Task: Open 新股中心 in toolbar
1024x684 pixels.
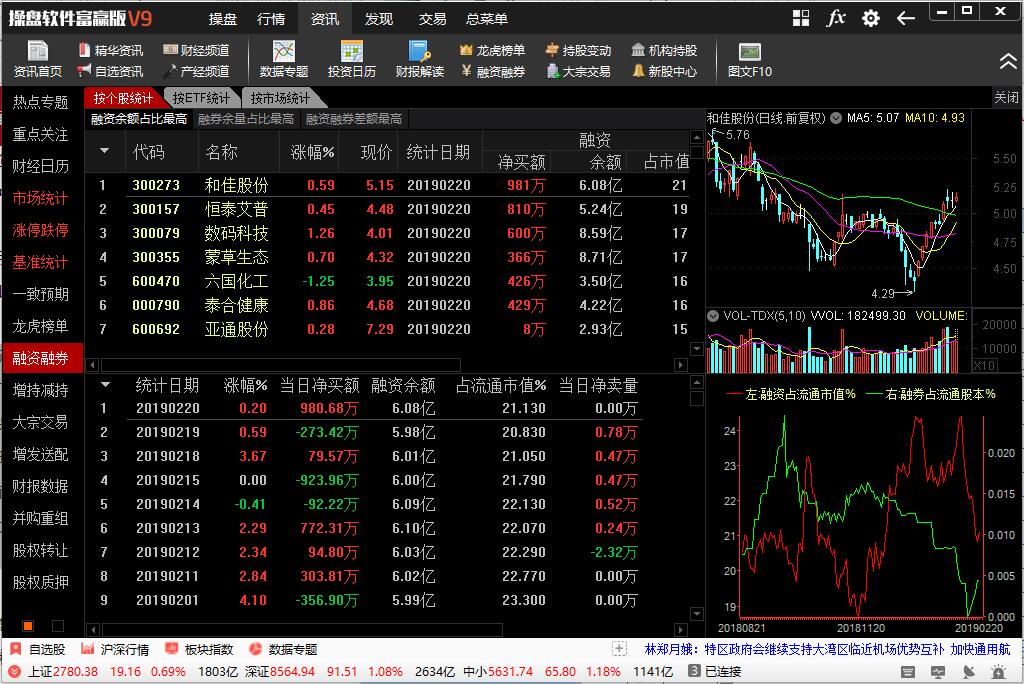Action: pyautogui.click(x=664, y=71)
